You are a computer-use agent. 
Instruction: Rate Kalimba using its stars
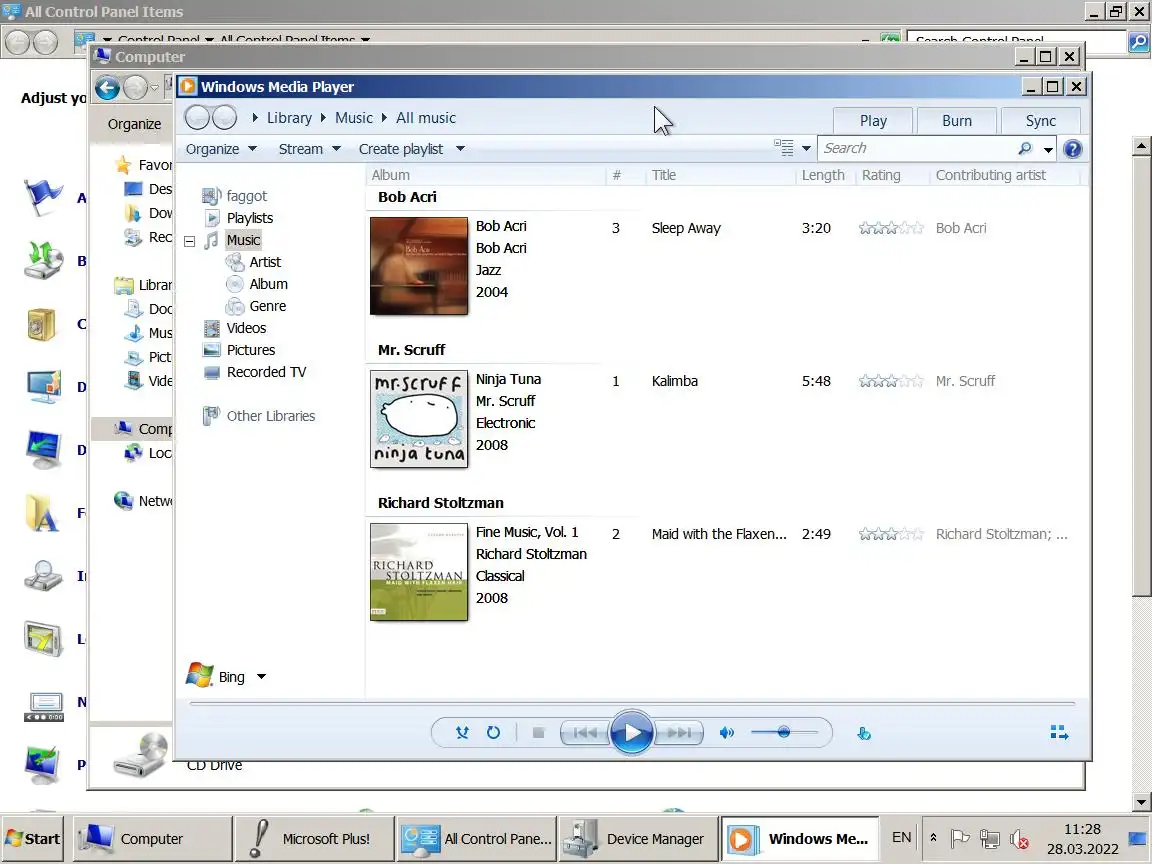(x=890, y=381)
